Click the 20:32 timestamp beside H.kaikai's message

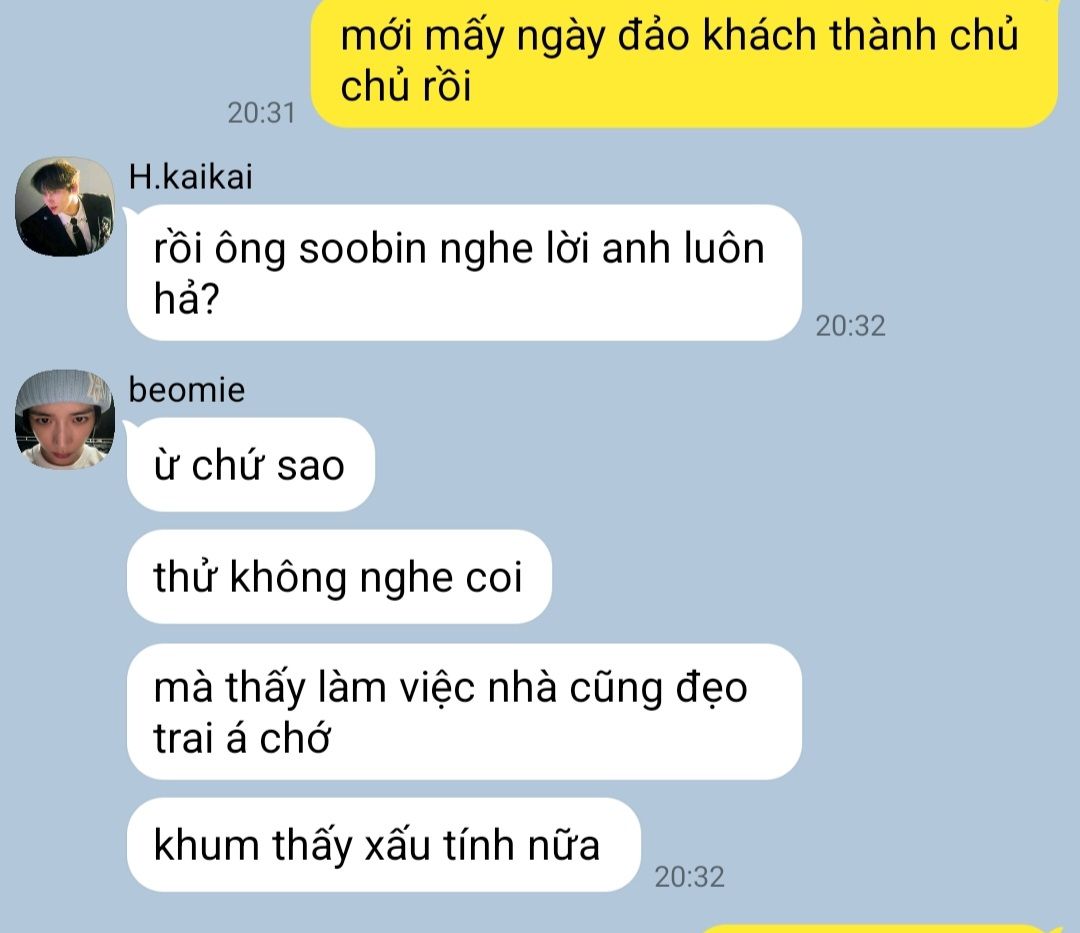click(x=851, y=326)
